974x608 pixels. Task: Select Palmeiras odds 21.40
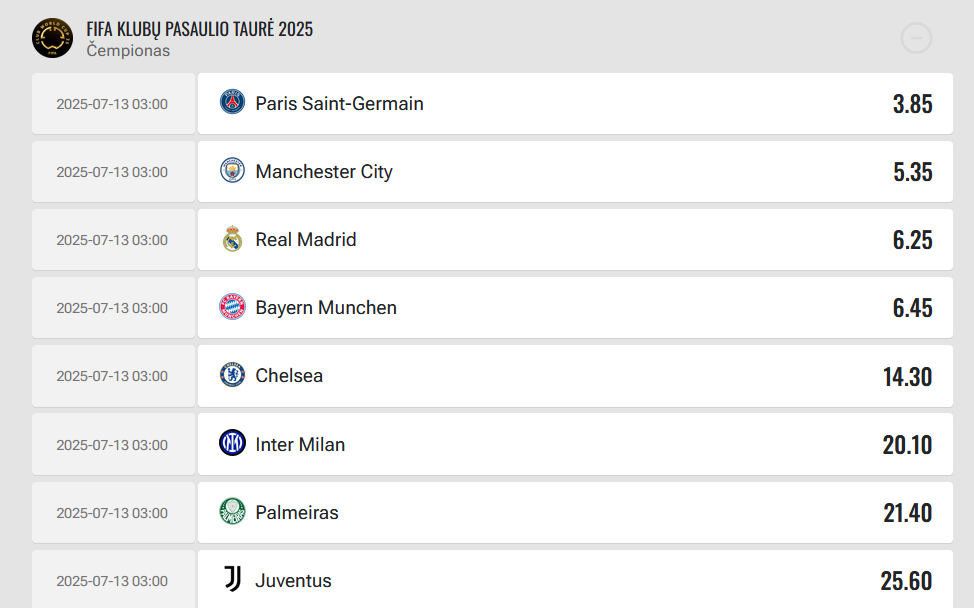[x=908, y=513]
